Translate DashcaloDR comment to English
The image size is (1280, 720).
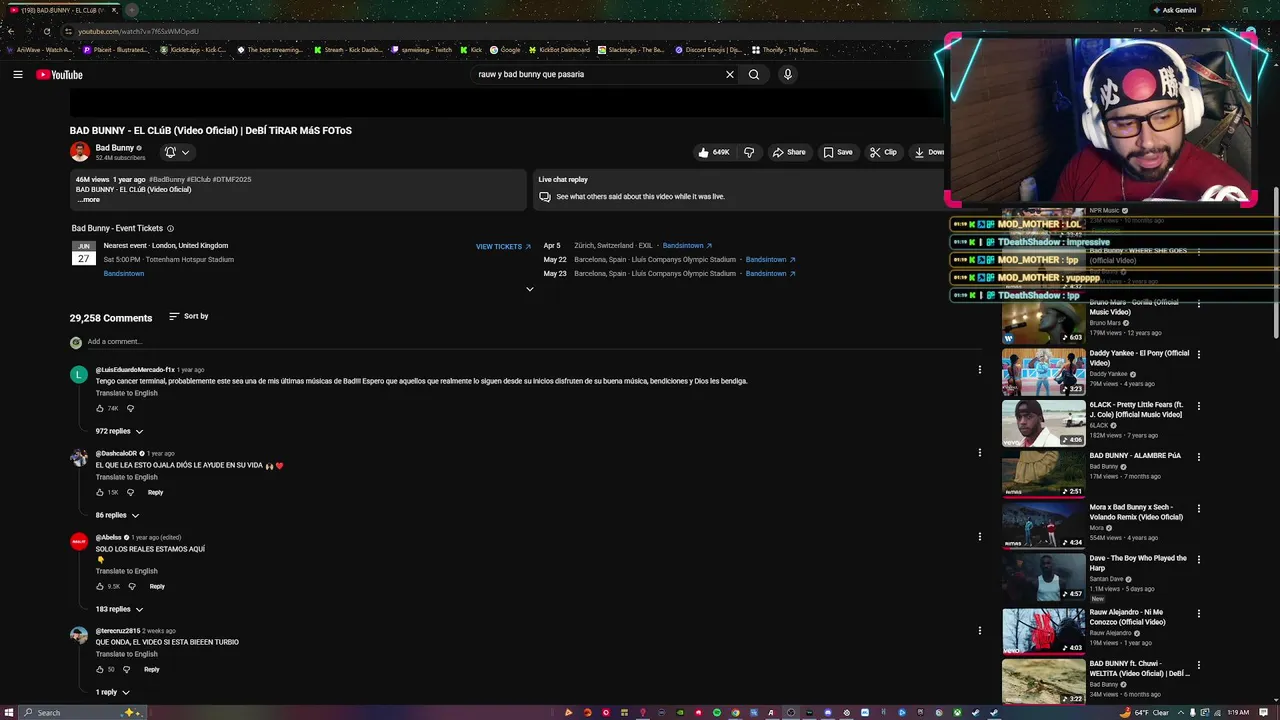click(127, 477)
